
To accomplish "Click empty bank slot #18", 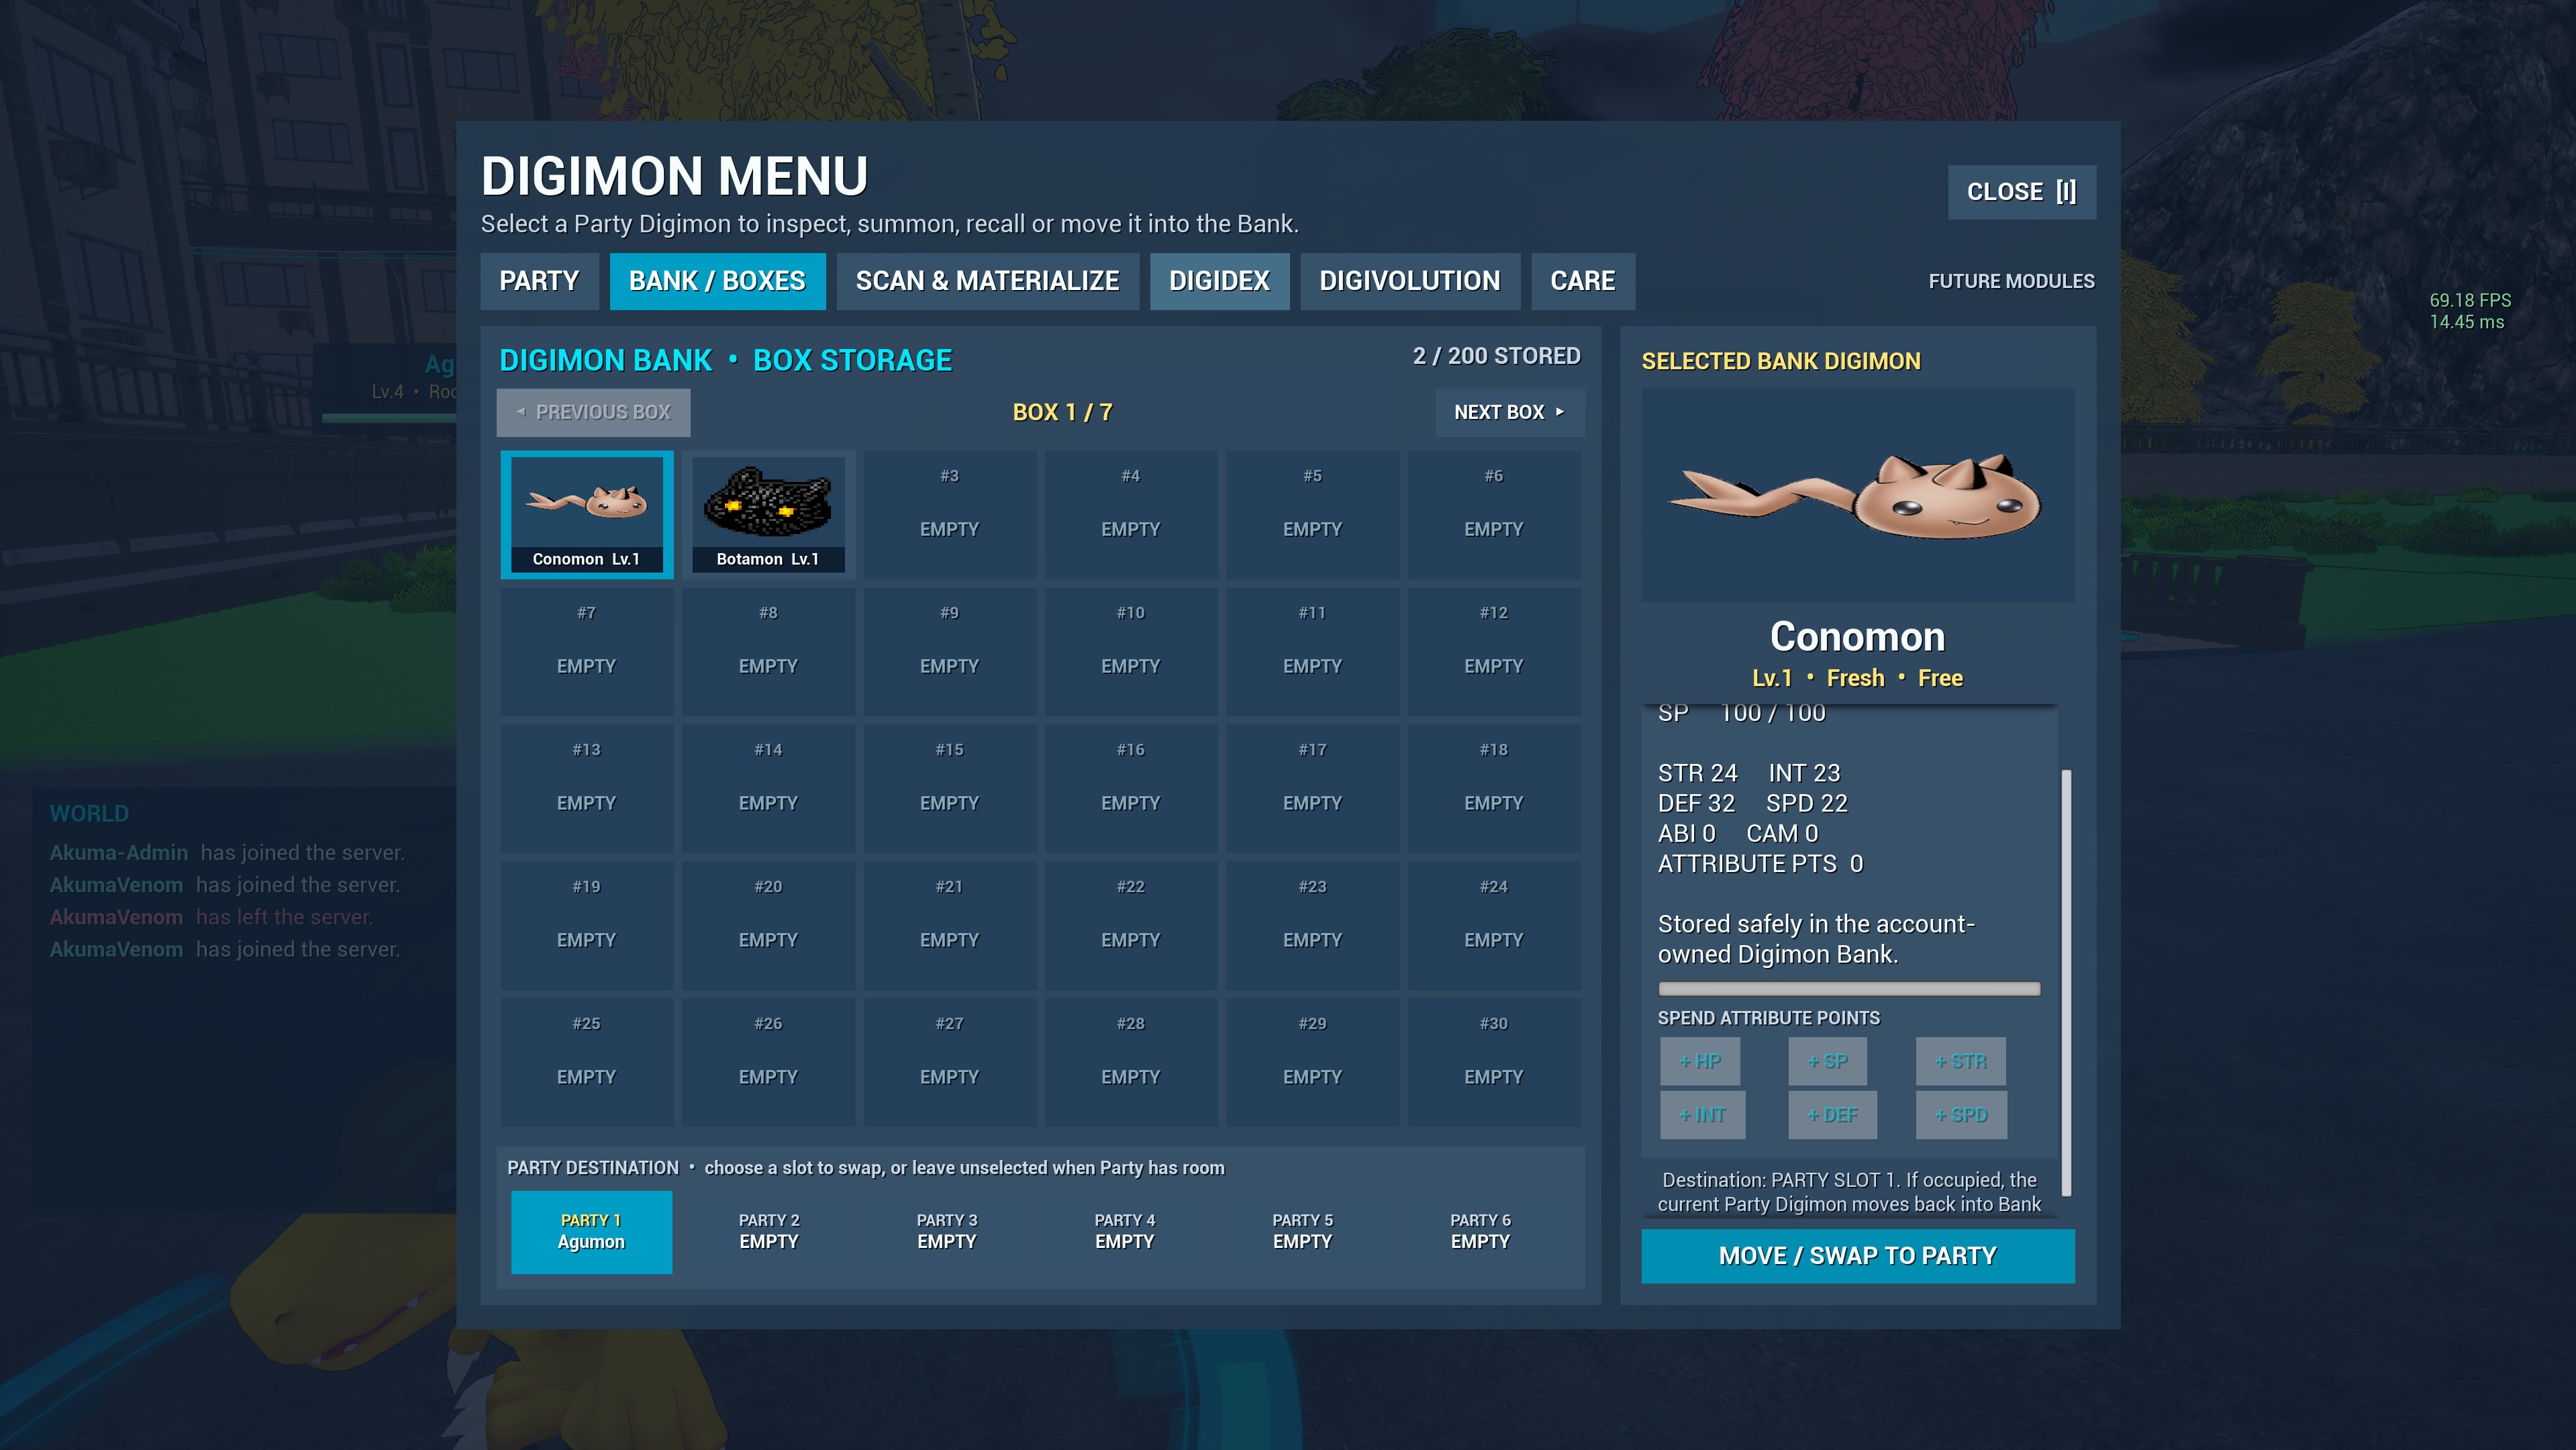I will (1494, 788).
